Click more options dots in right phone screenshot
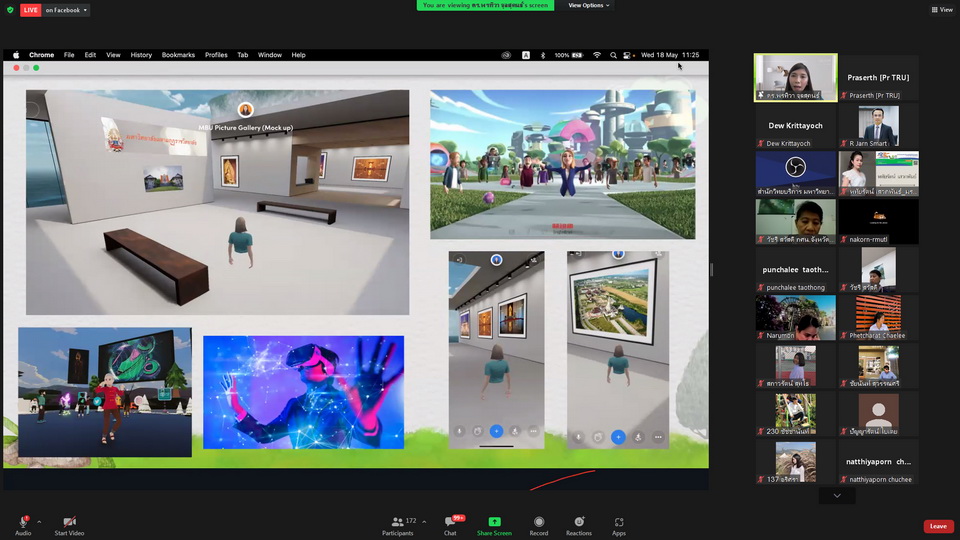Image resolution: width=960 pixels, height=540 pixels. point(658,437)
